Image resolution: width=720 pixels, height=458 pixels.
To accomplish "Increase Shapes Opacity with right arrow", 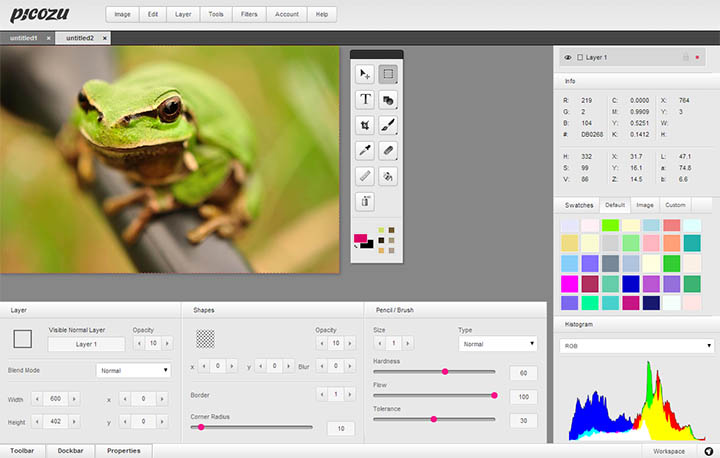I will [350, 343].
